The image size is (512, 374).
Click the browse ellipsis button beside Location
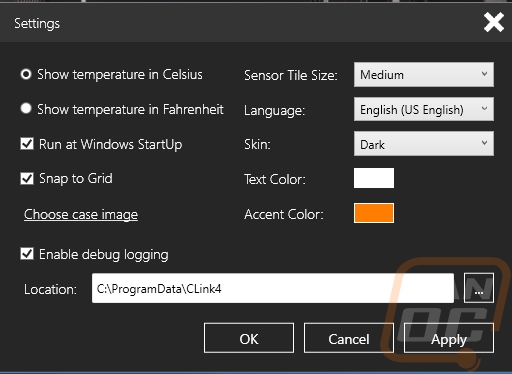(x=479, y=288)
